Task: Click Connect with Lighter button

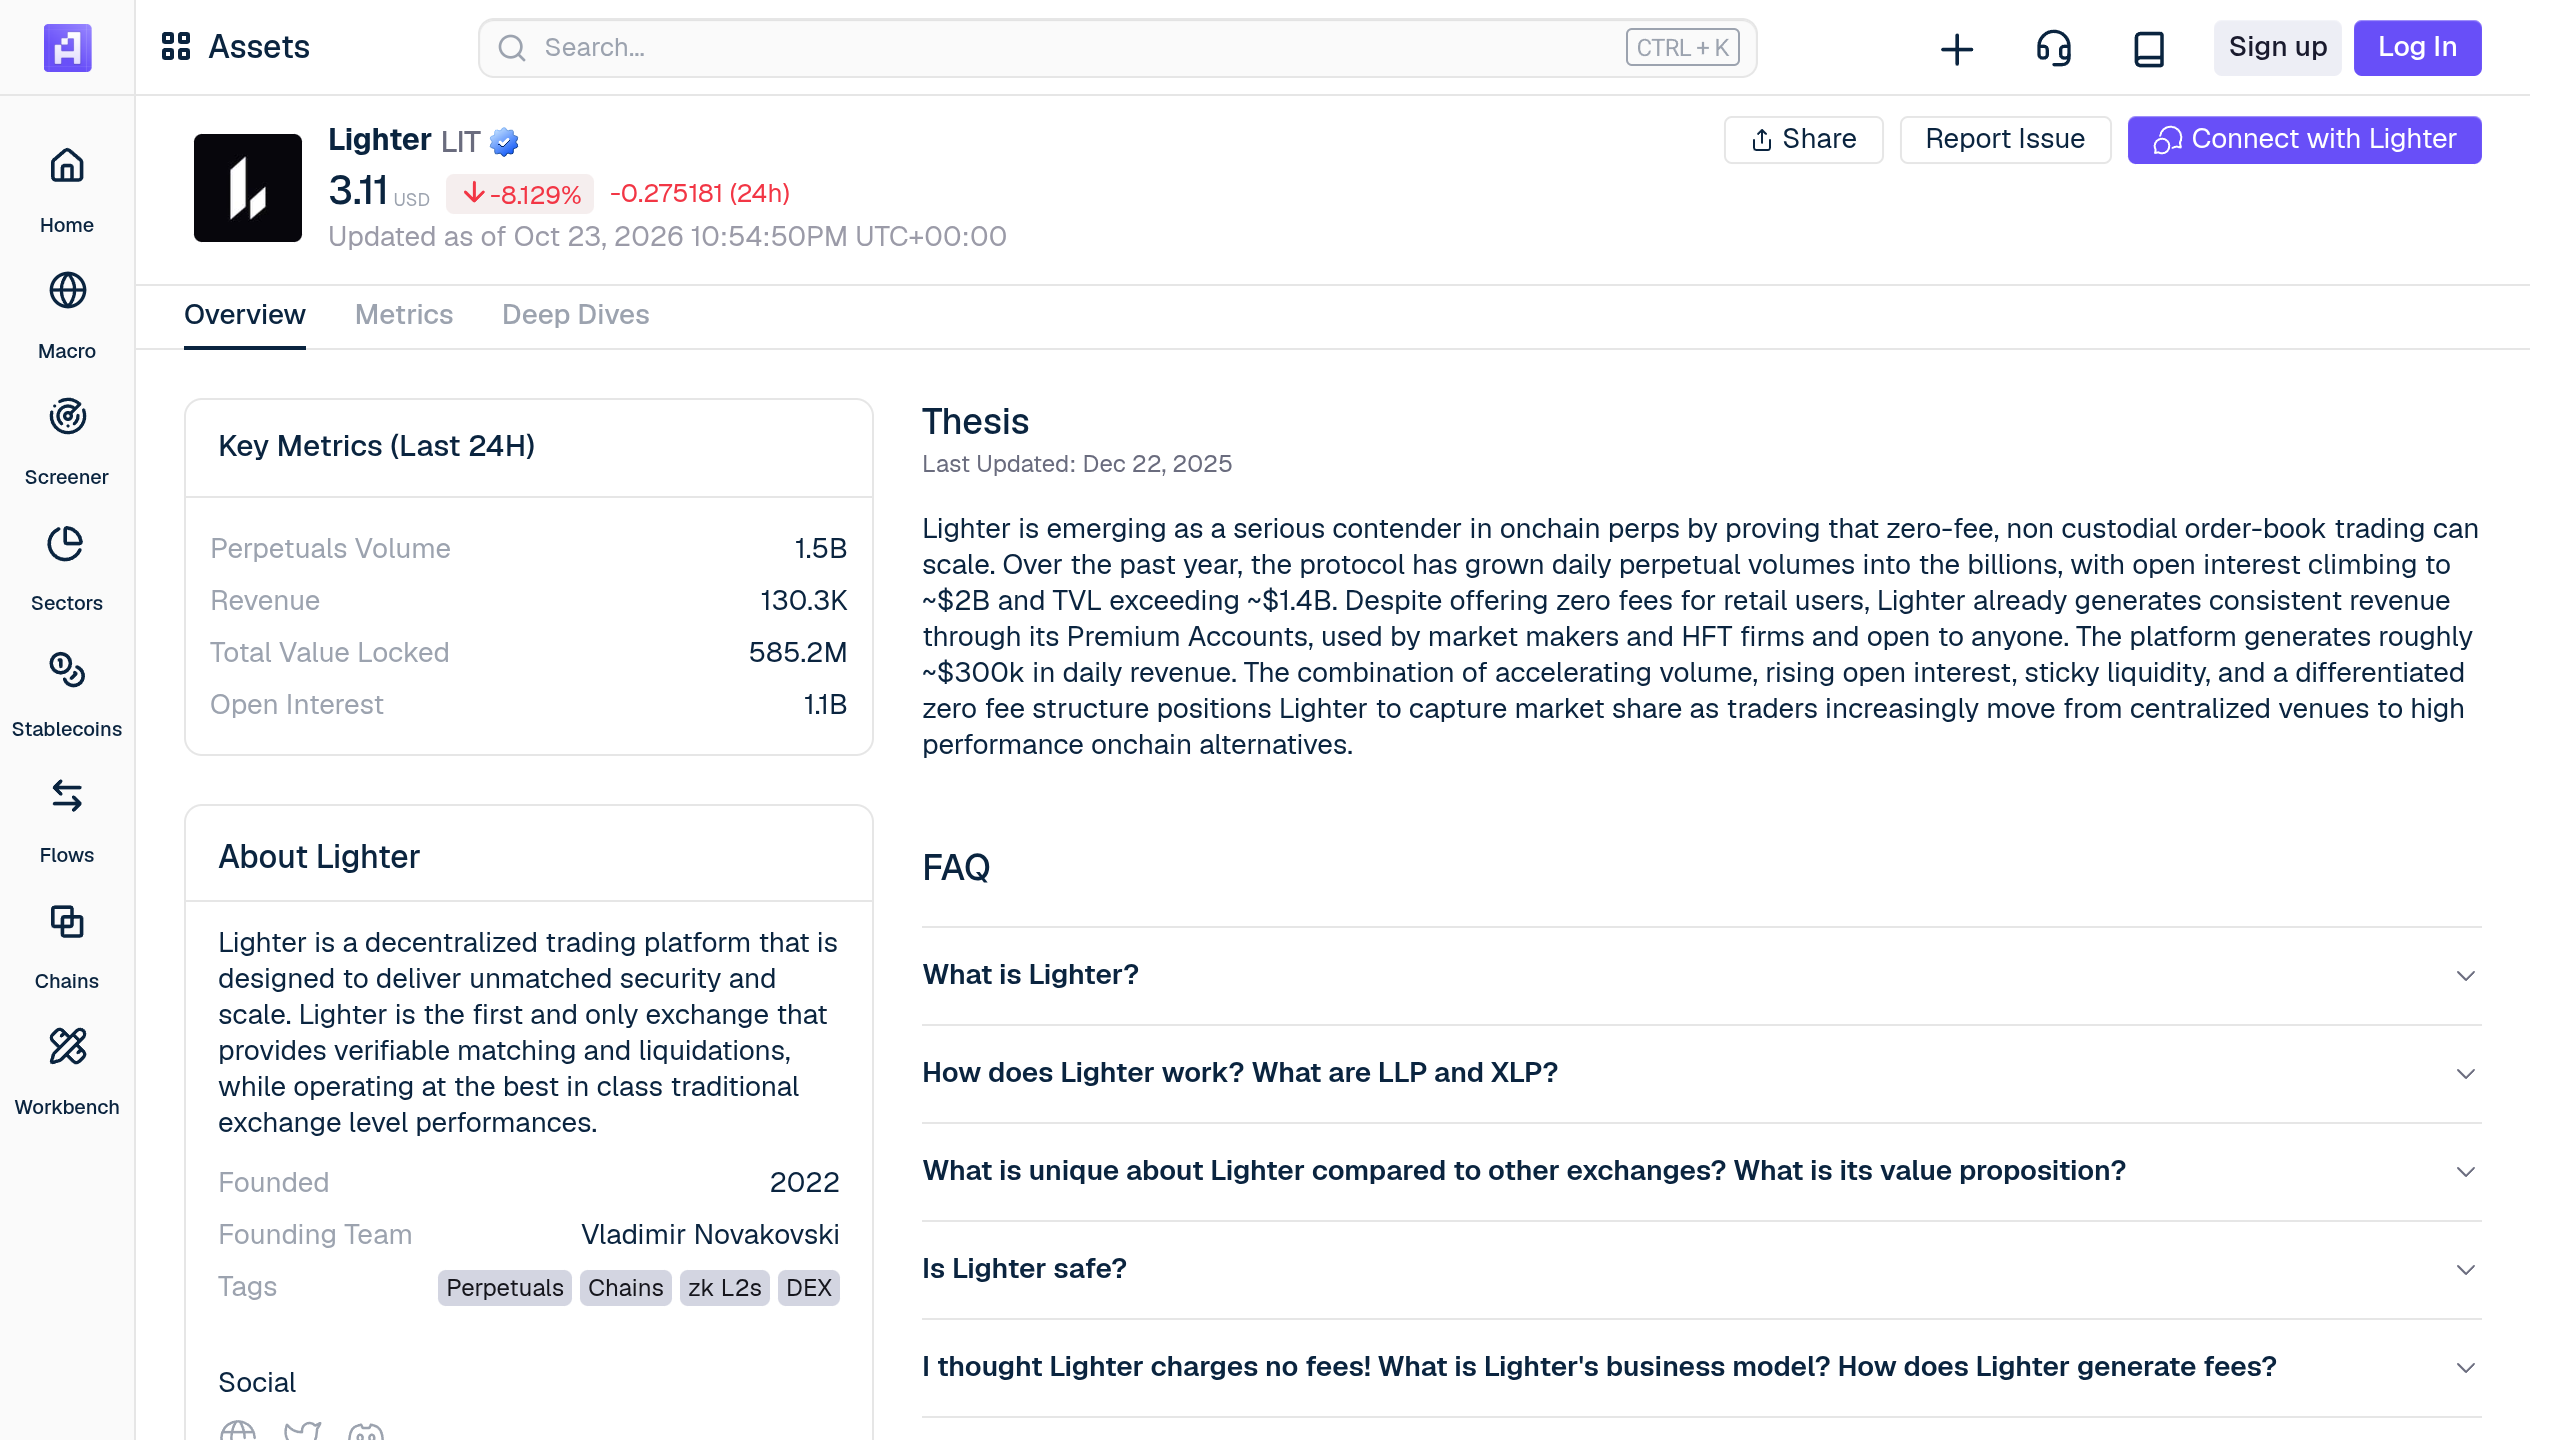Action: point(2305,140)
